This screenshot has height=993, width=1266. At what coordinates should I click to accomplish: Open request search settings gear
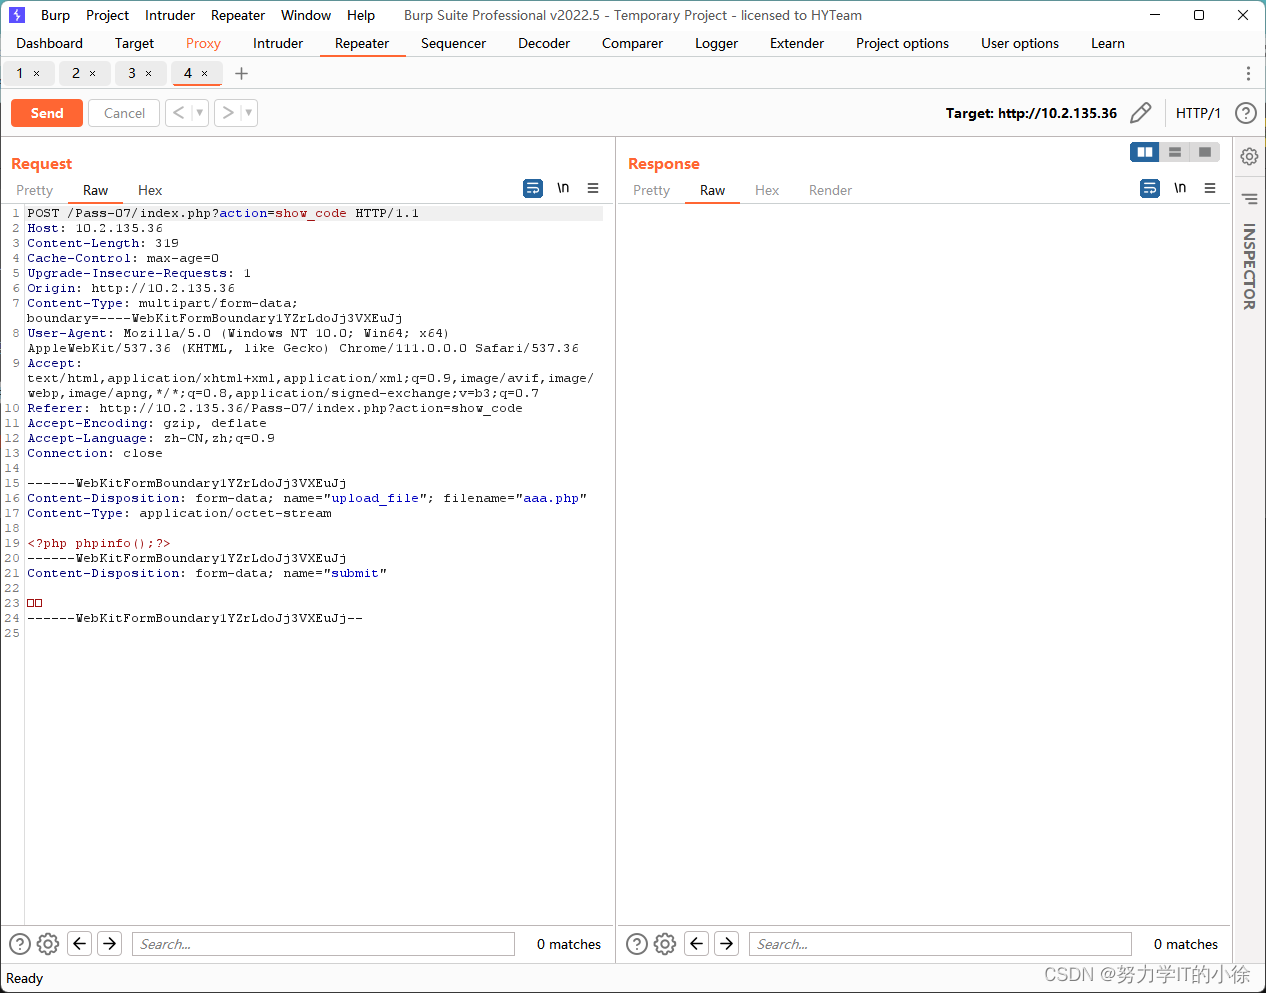click(x=48, y=943)
